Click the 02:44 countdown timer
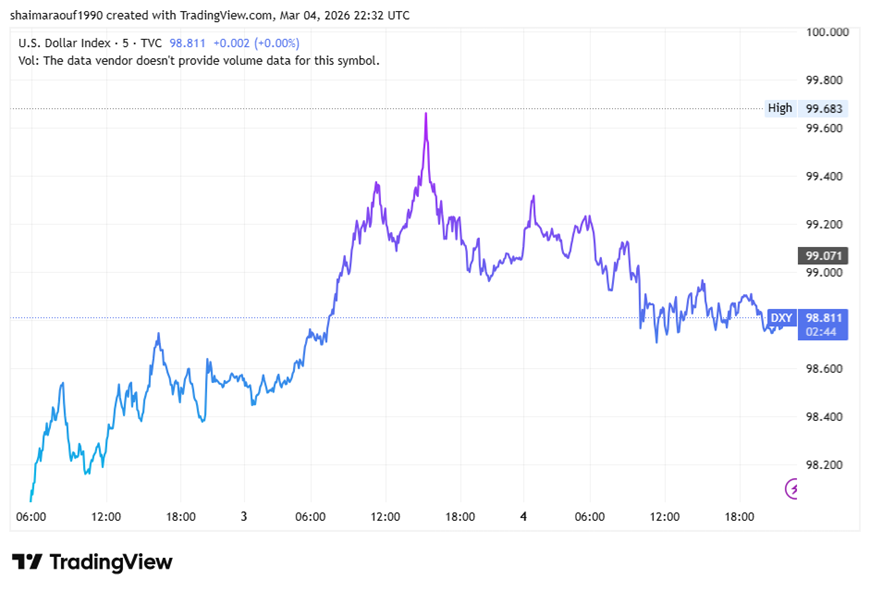The height and width of the screenshot is (592, 870). coord(822,331)
